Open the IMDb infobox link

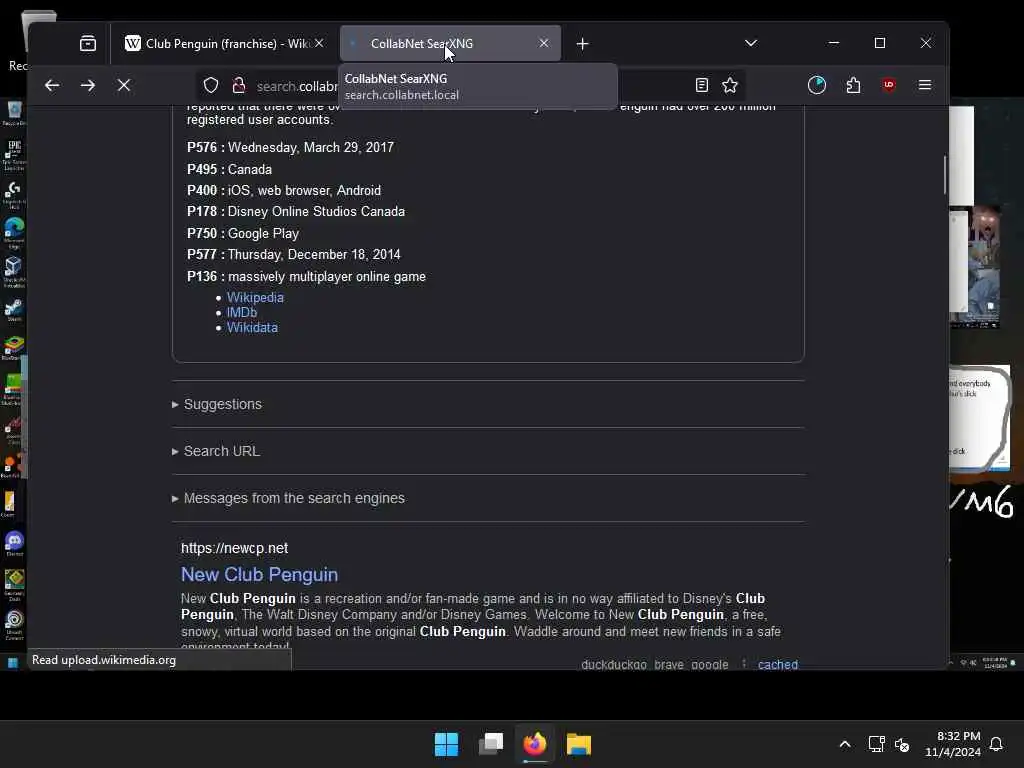242,312
